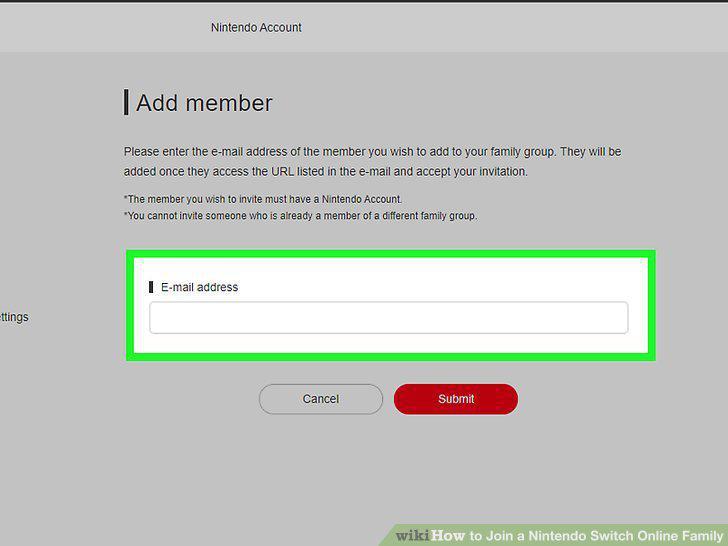Image resolution: width=728 pixels, height=546 pixels.
Task: Click the small marker beside E-mail address label
Action: [x=151, y=287]
